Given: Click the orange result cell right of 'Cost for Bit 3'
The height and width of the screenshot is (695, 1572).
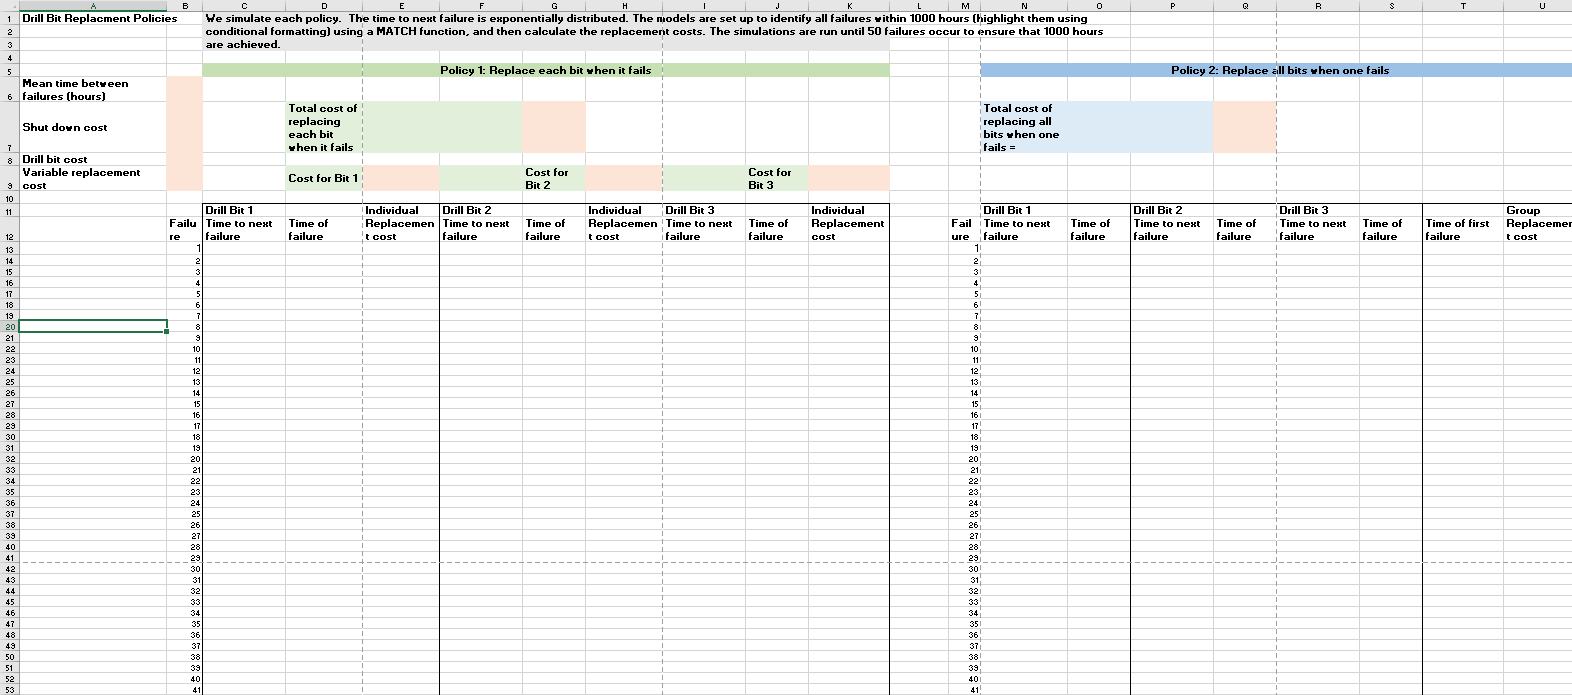Looking at the screenshot, I should [849, 178].
